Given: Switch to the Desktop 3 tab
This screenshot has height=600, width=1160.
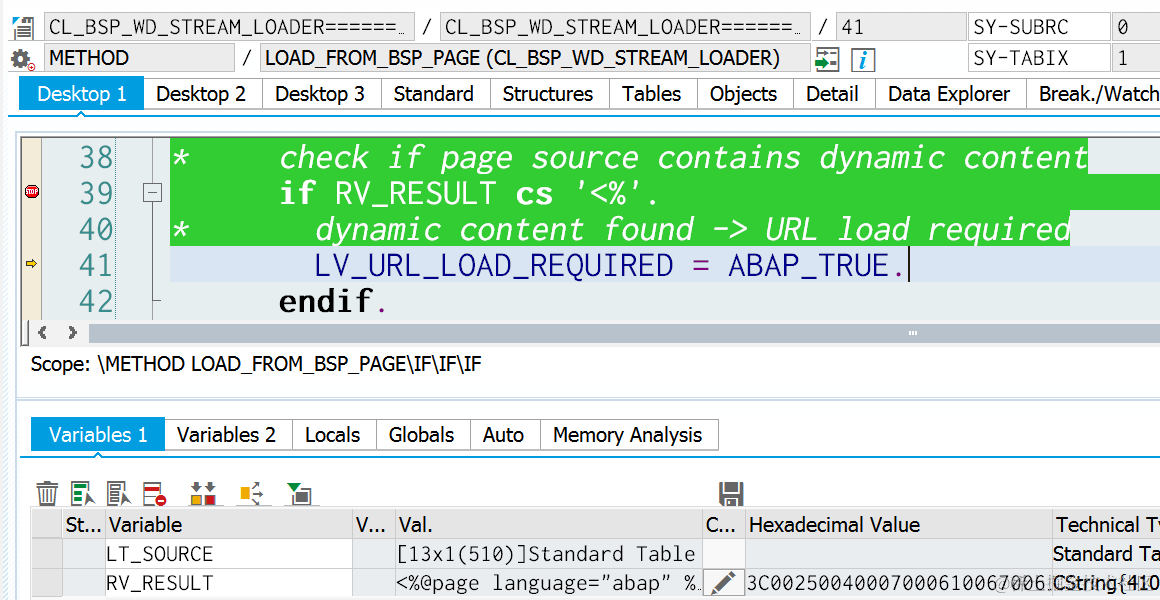Looking at the screenshot, I should tap(320, 94).
